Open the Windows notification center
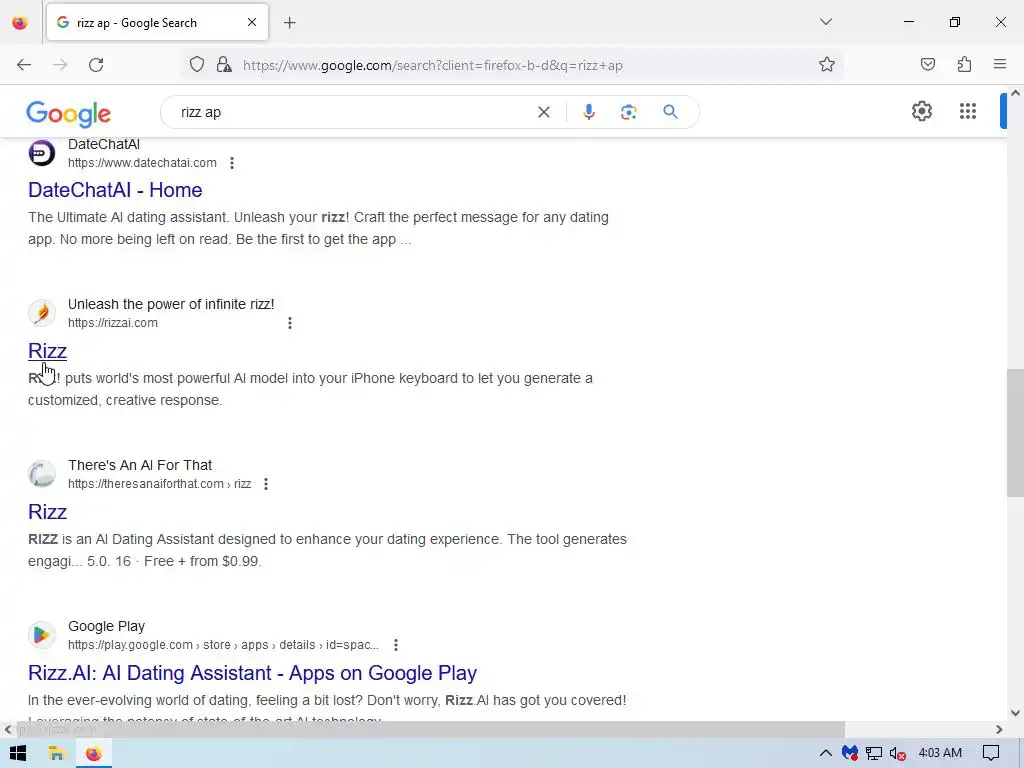 (x=991, y=754)
